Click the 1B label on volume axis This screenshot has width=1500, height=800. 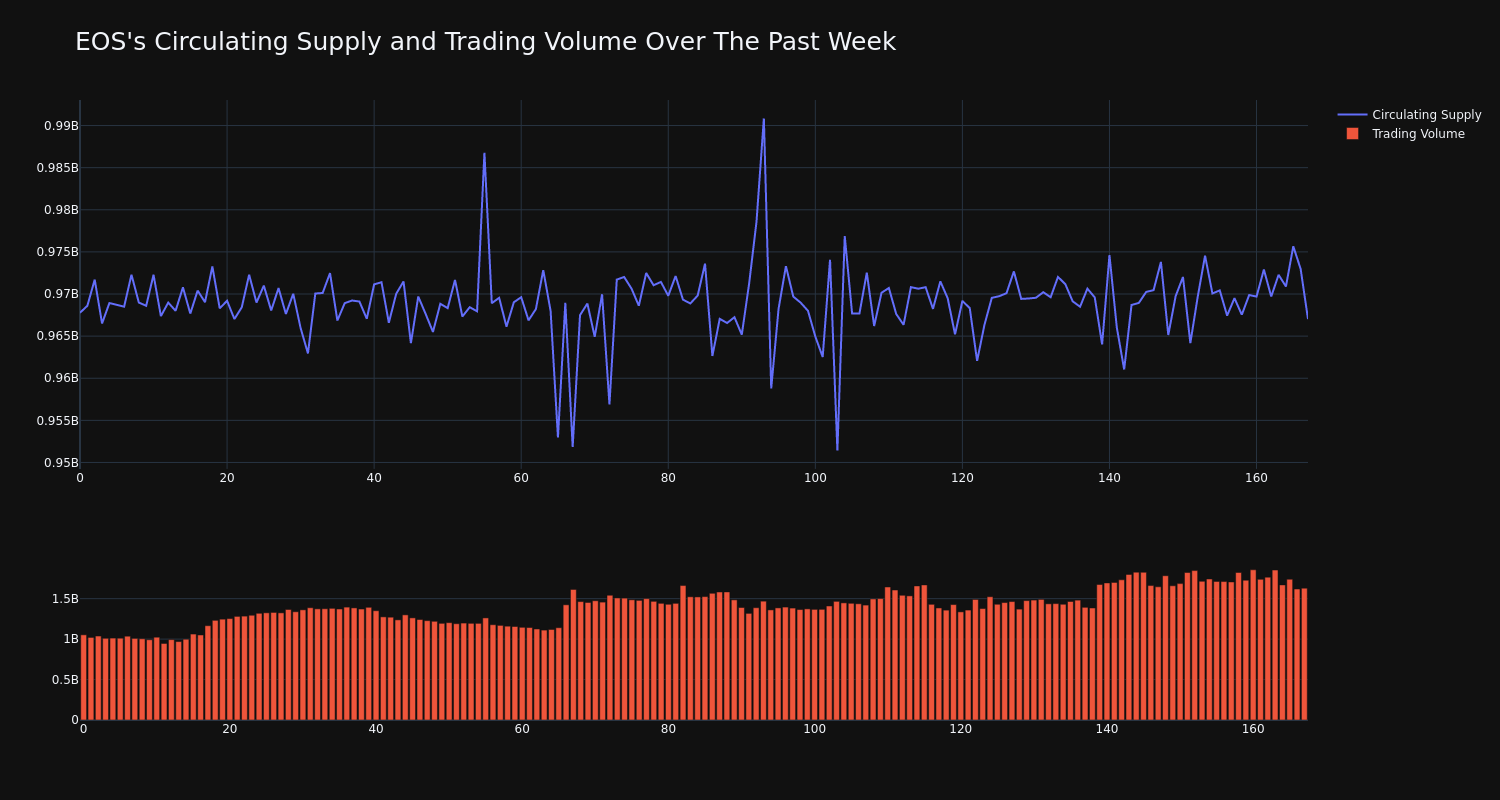(71, 639)
